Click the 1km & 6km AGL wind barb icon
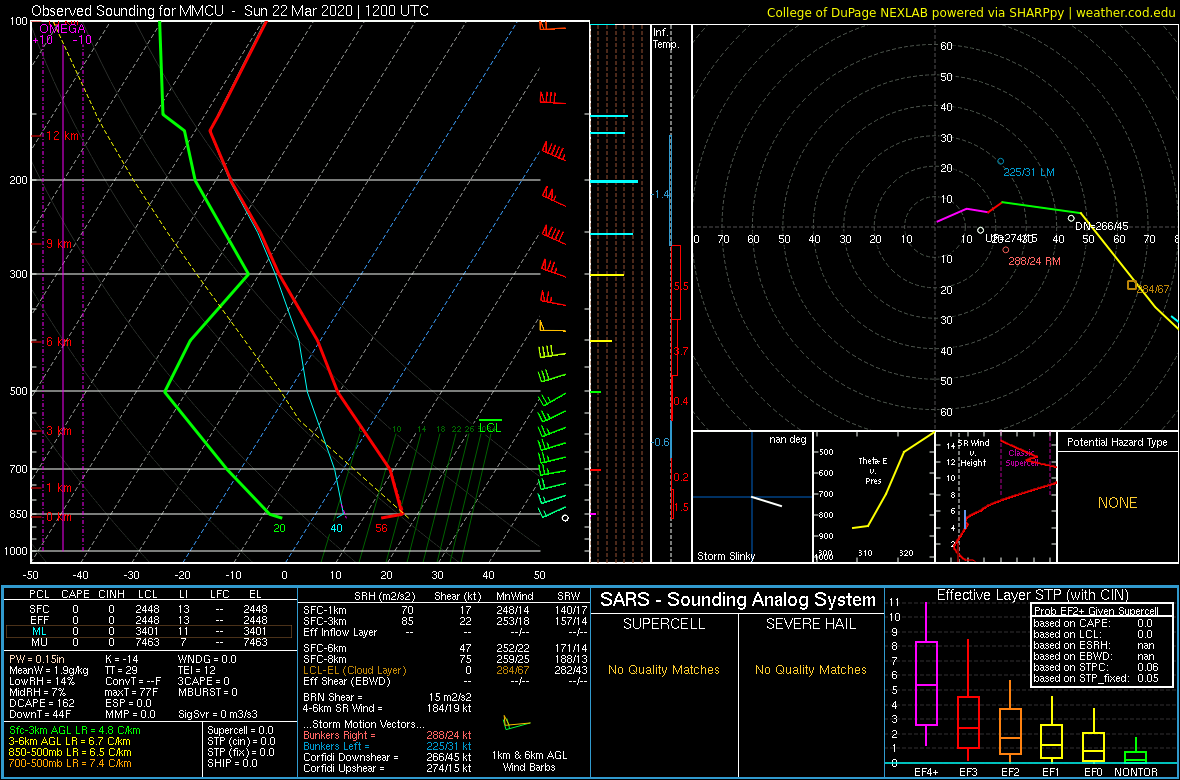 (517, 724)
